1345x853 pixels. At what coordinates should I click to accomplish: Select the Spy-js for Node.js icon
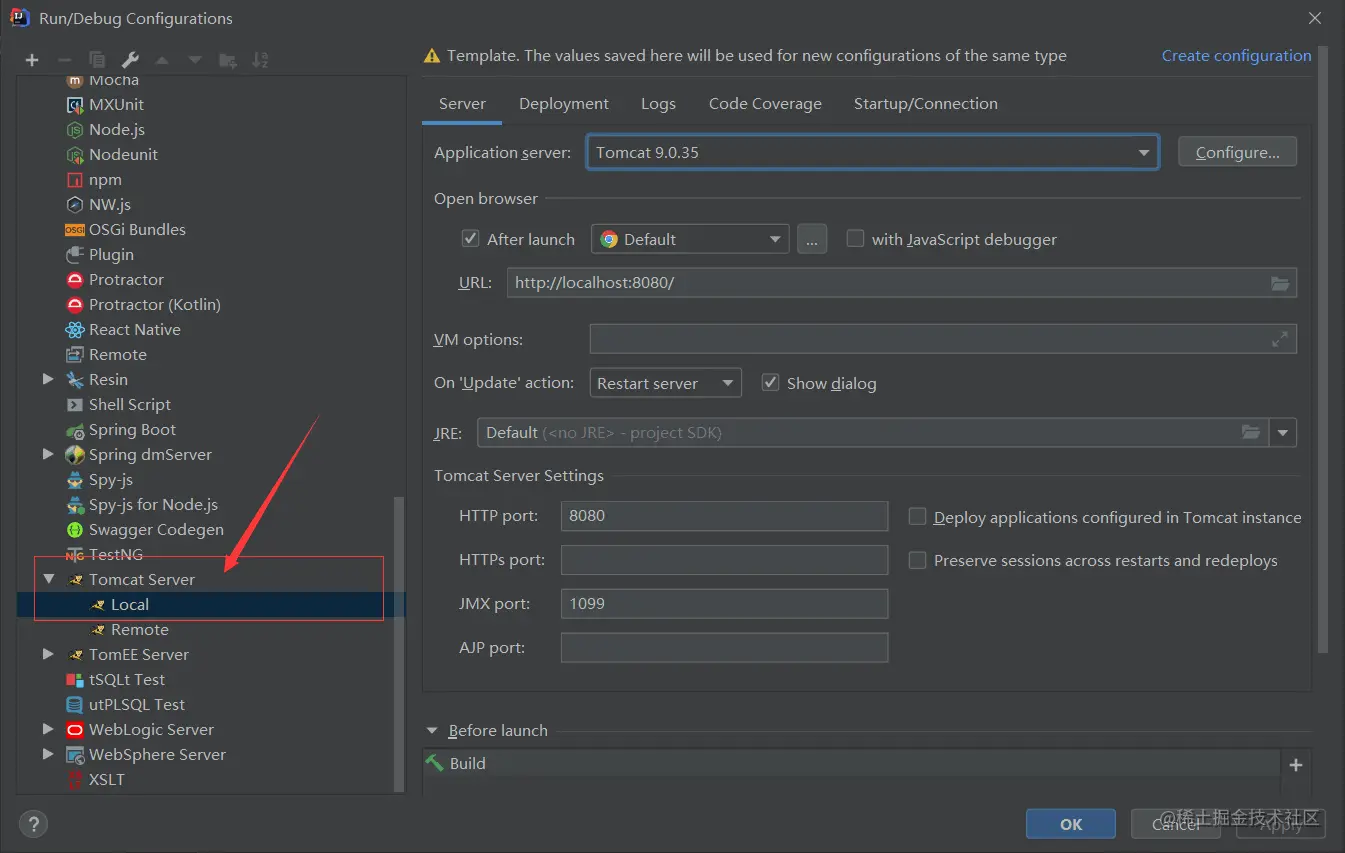[74, 505]
